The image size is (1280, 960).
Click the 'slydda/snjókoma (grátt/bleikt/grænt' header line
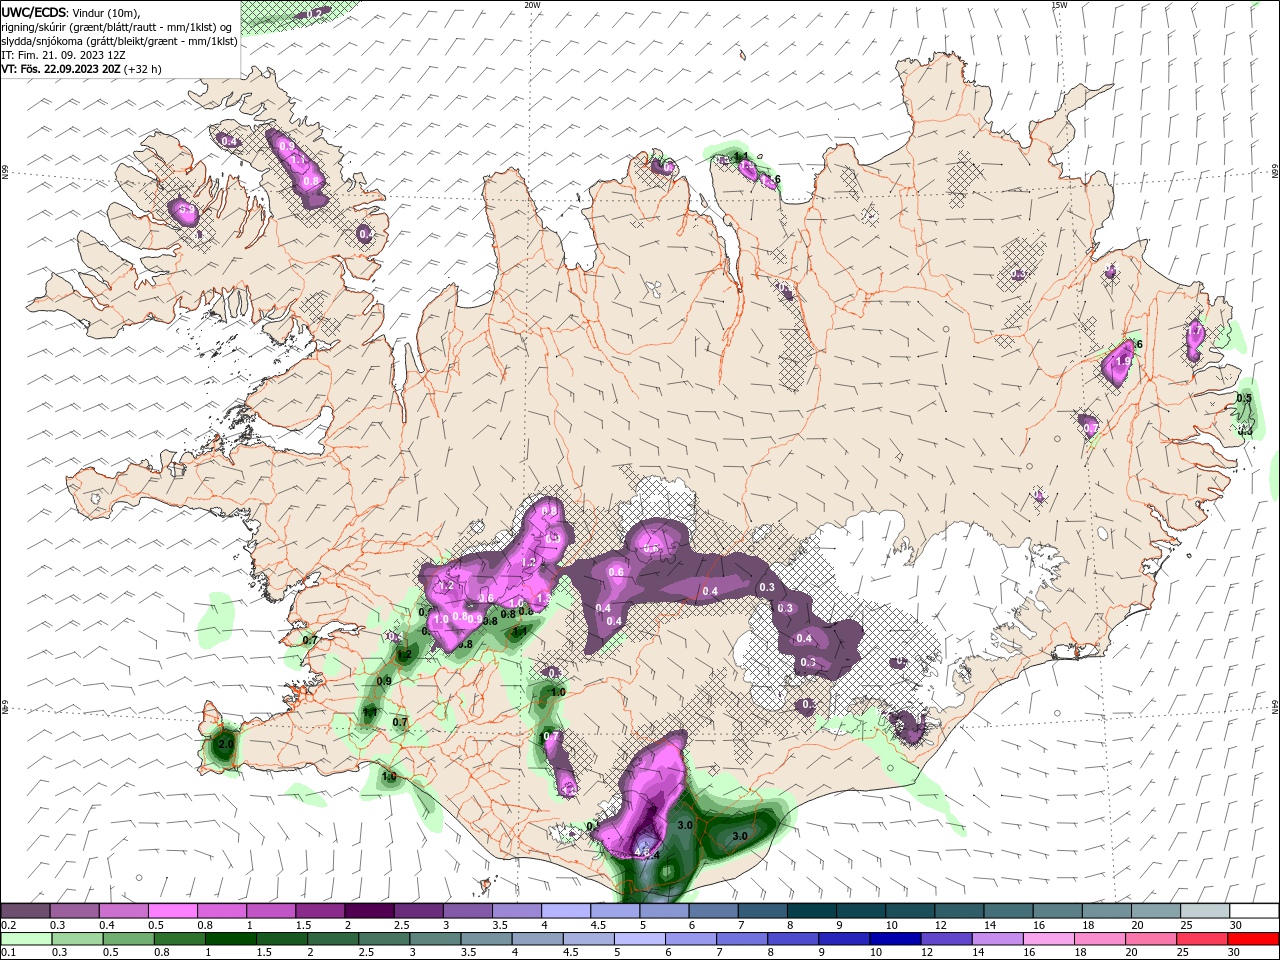click(x=120, y=41)
